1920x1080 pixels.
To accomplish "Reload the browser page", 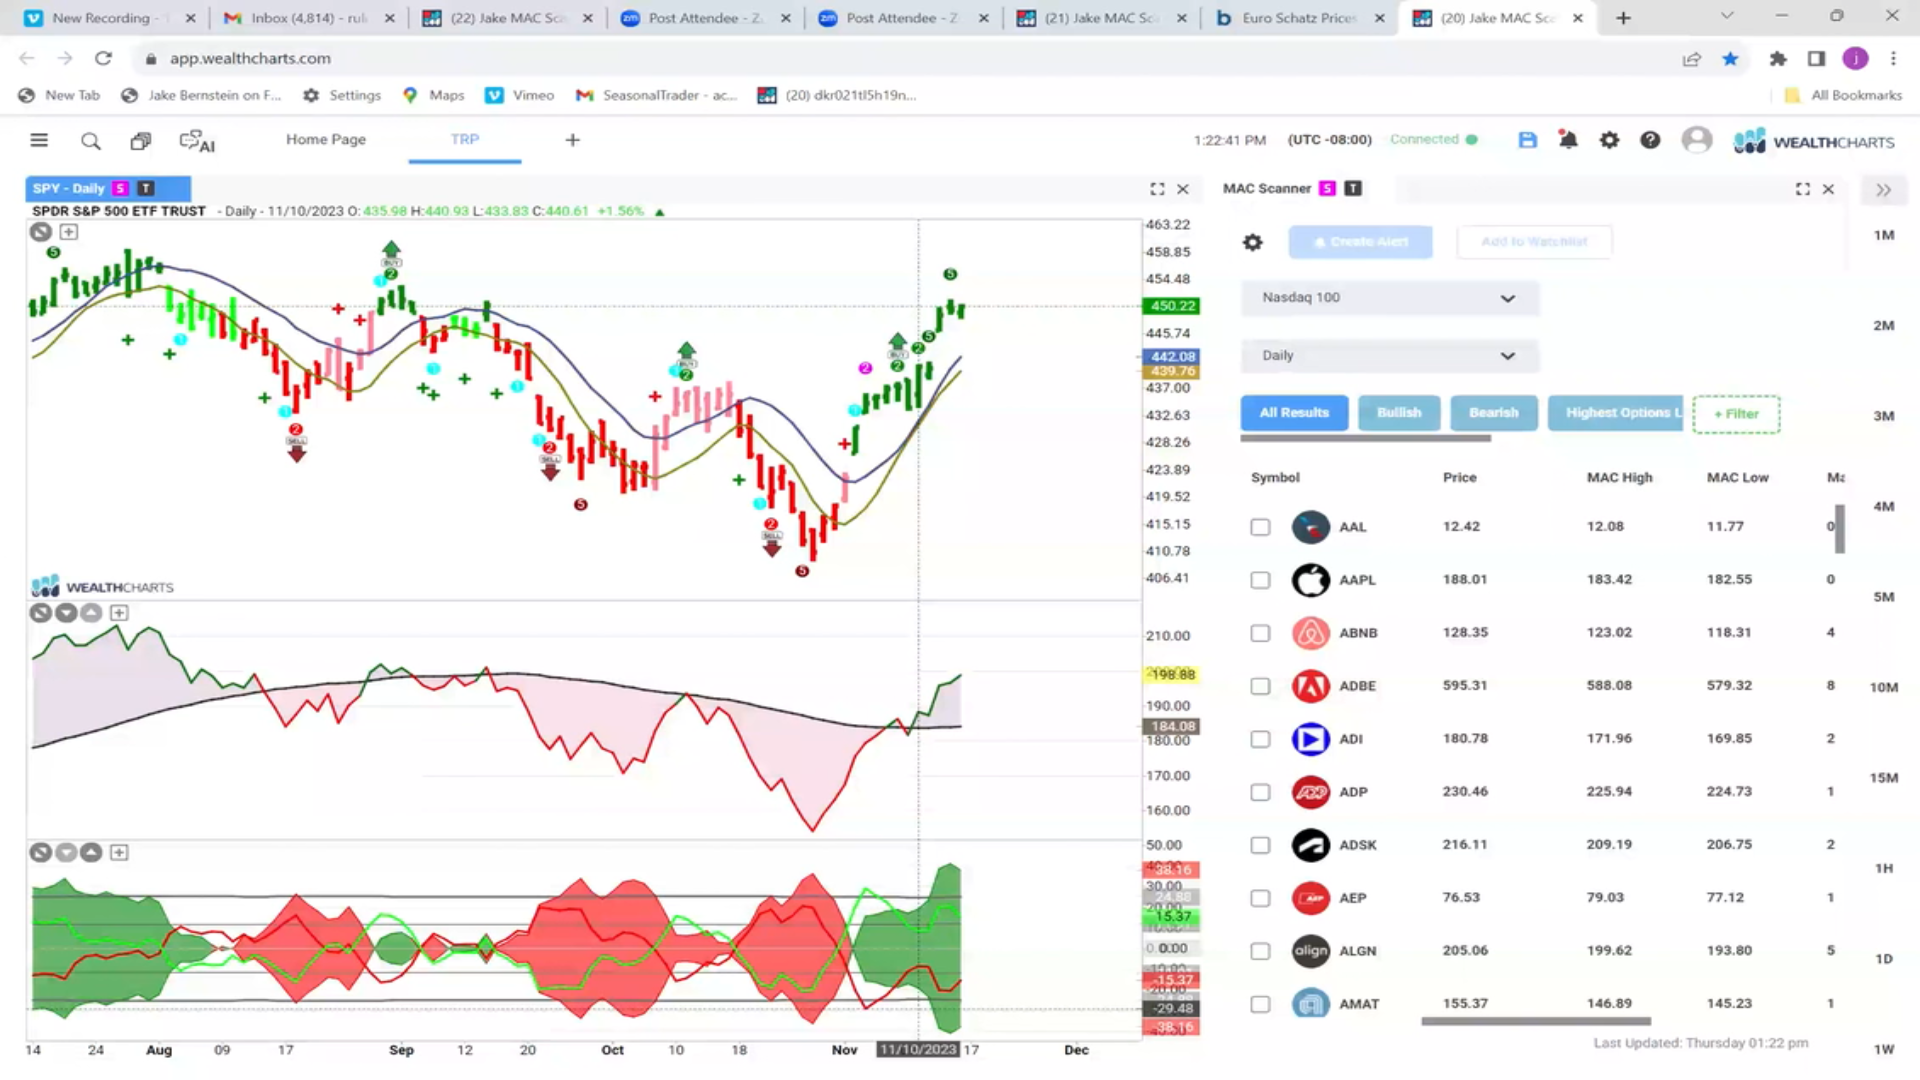I will [103, 59].
